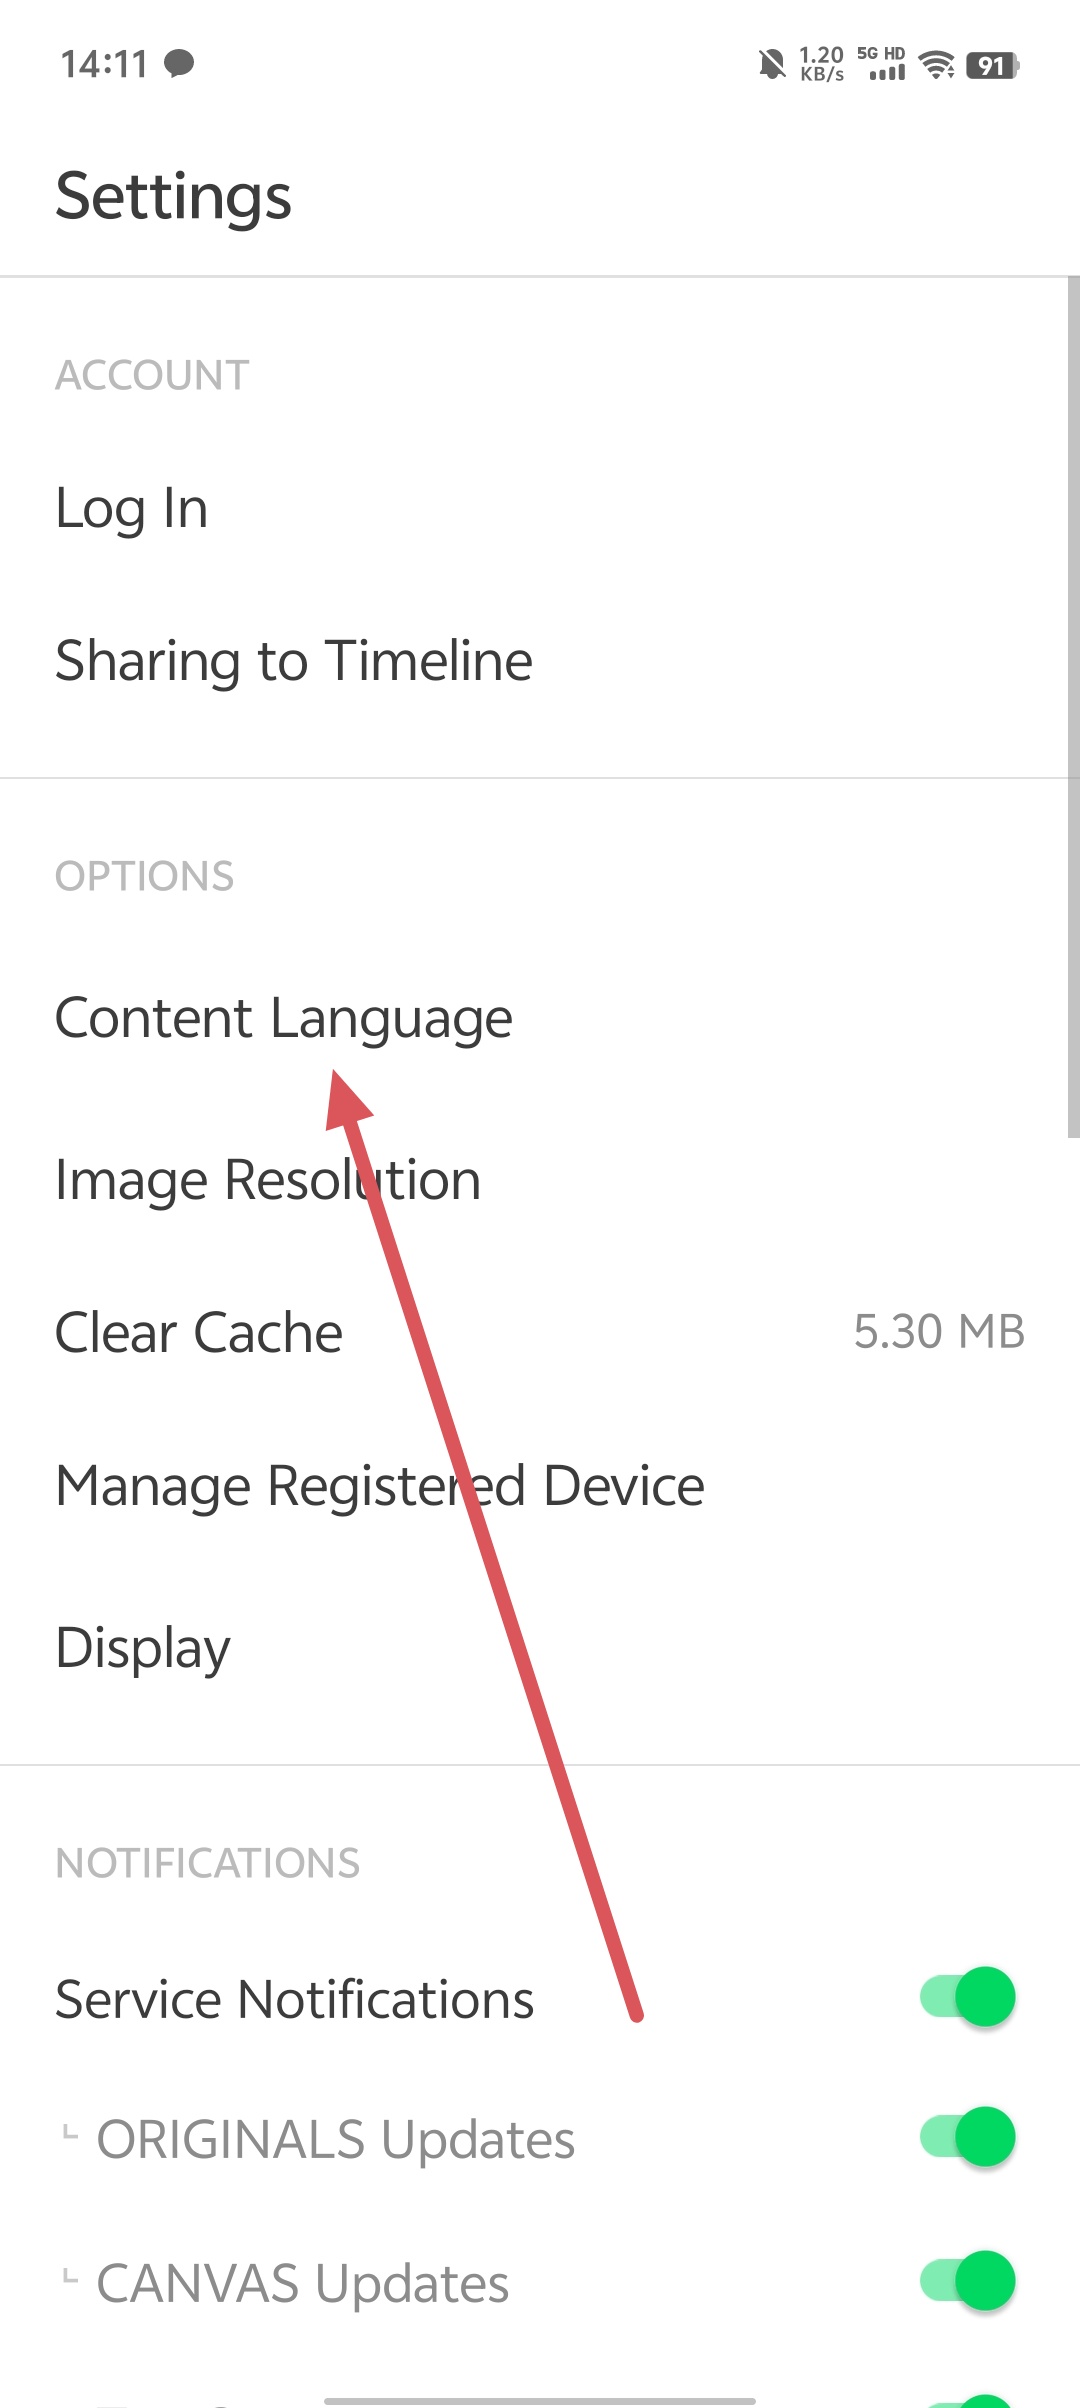Tap Log In
This screenshot has height=2408, width=1080.
tap(540, 508)
